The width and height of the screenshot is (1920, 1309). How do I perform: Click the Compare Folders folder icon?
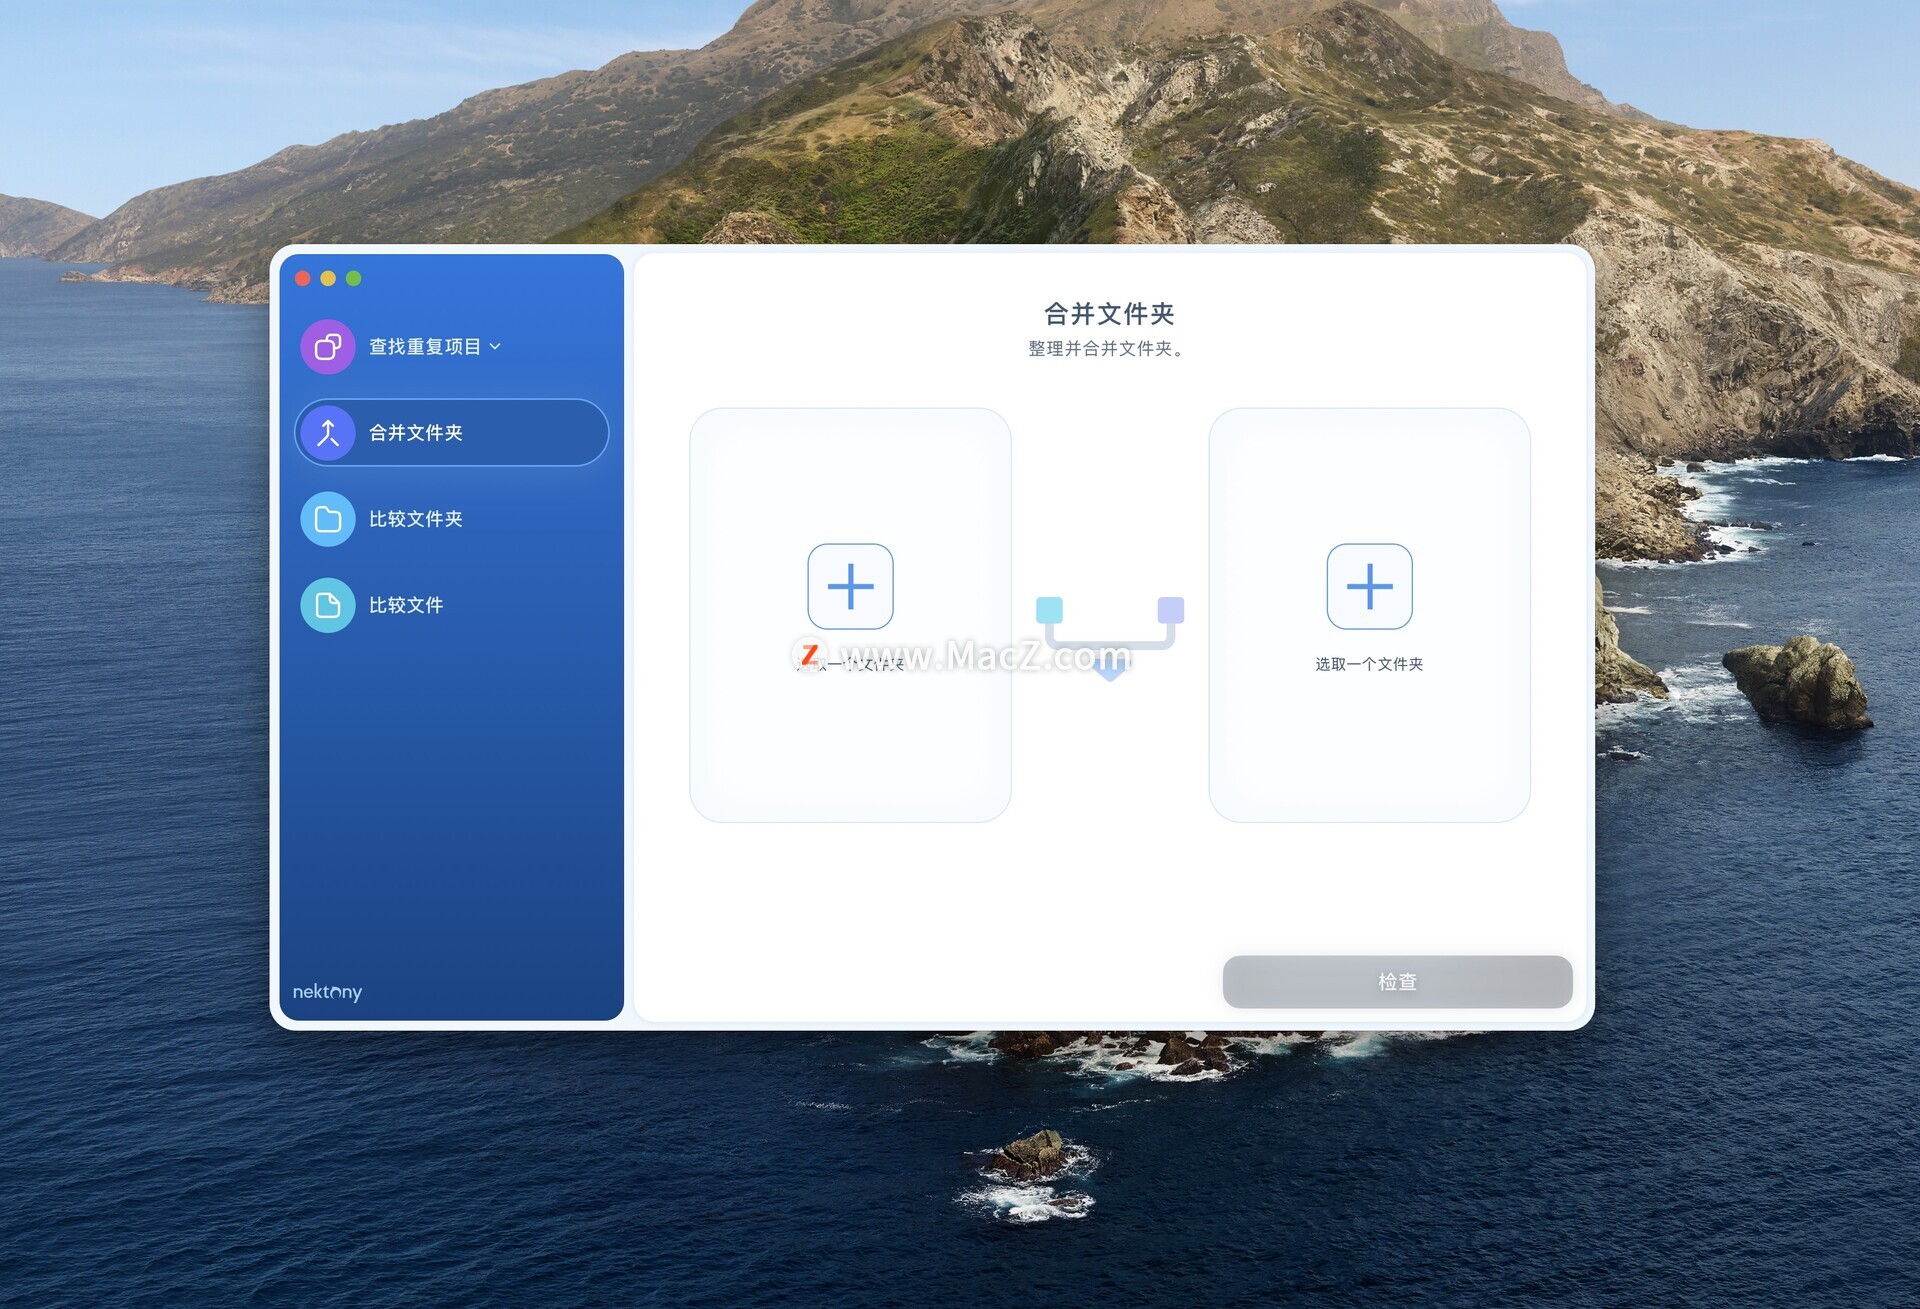(x=328, y=519)
